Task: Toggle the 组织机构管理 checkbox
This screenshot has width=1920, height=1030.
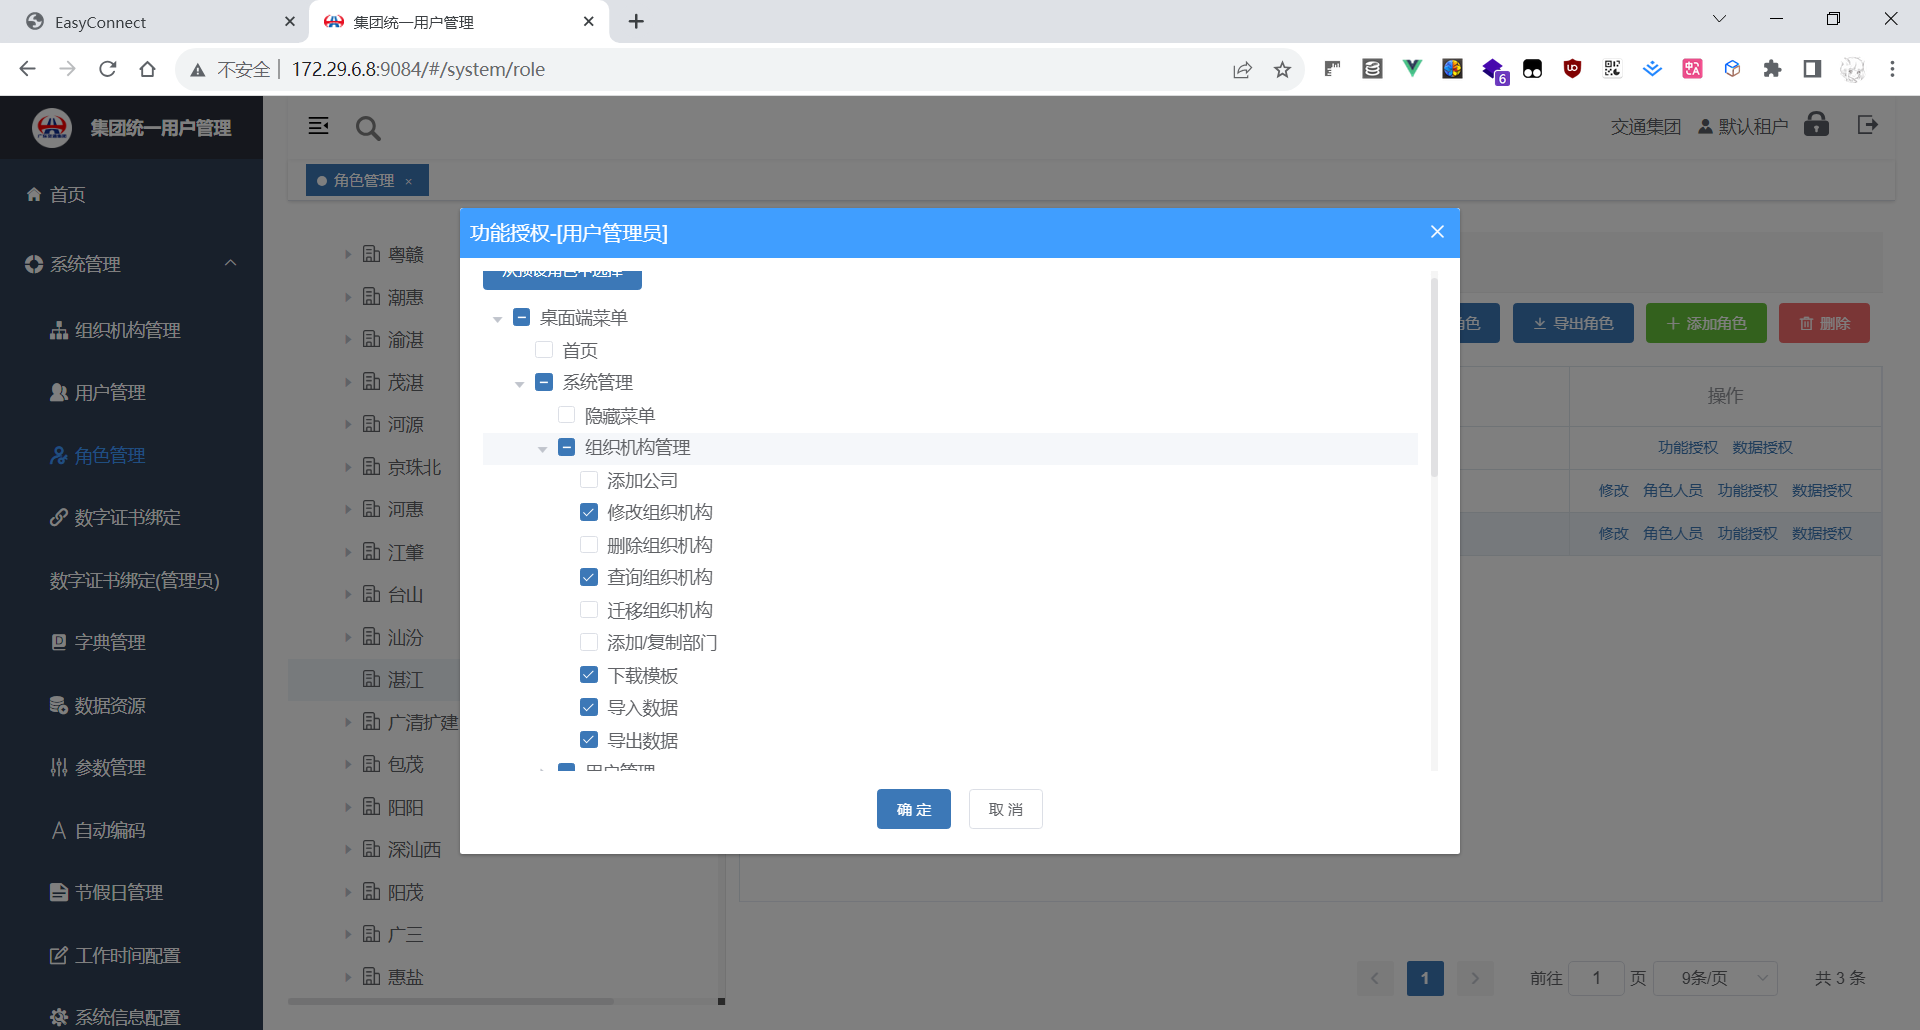Action: click(566, 447)
